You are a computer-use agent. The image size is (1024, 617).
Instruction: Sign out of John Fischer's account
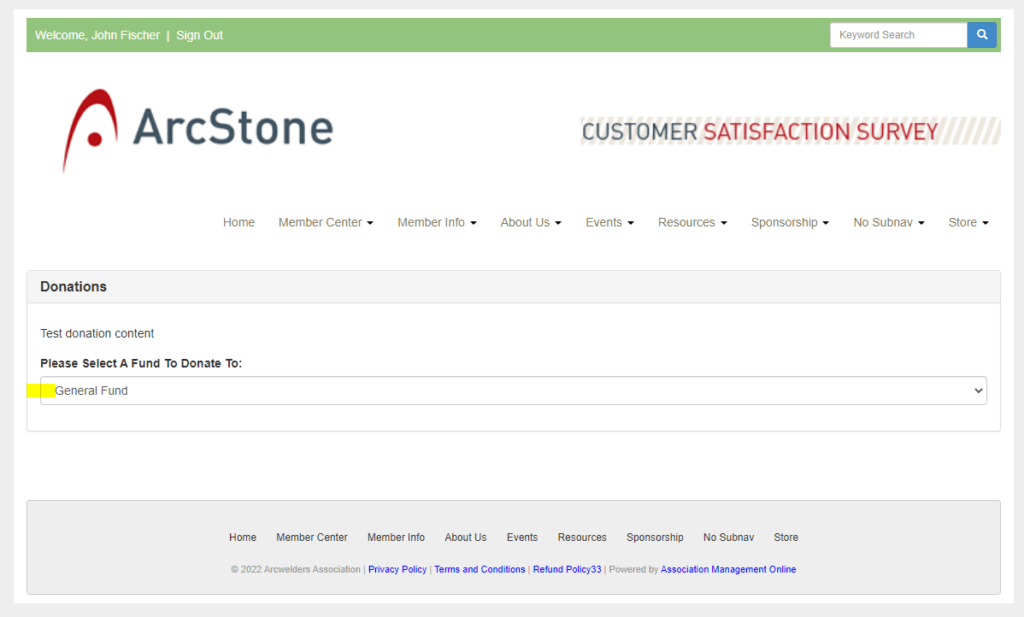click(199, 35)
